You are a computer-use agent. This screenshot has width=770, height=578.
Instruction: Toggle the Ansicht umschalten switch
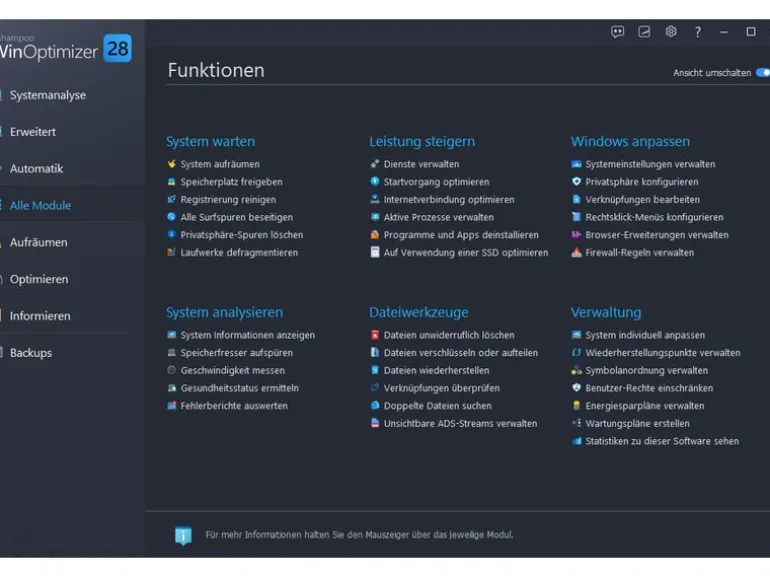763,73
